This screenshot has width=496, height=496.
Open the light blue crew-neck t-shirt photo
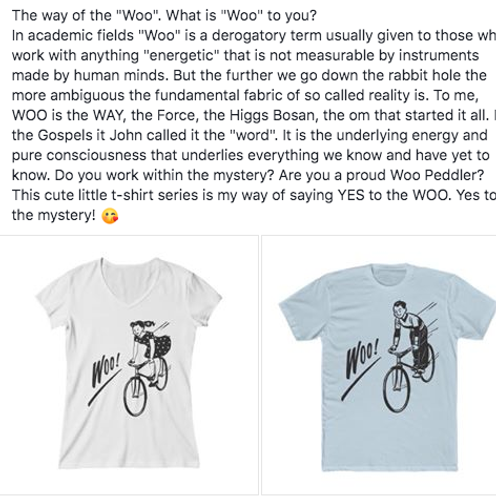coord(379,365)
